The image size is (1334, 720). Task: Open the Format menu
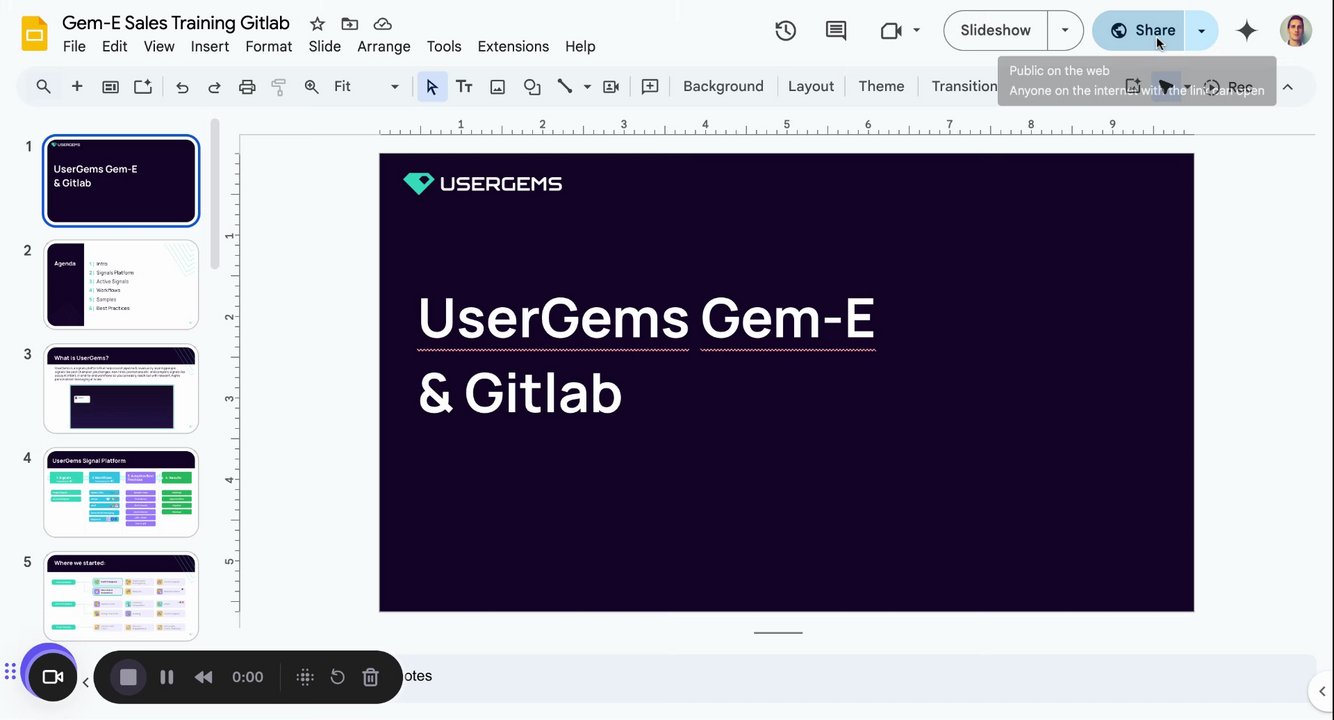click(x=269, y=47)
